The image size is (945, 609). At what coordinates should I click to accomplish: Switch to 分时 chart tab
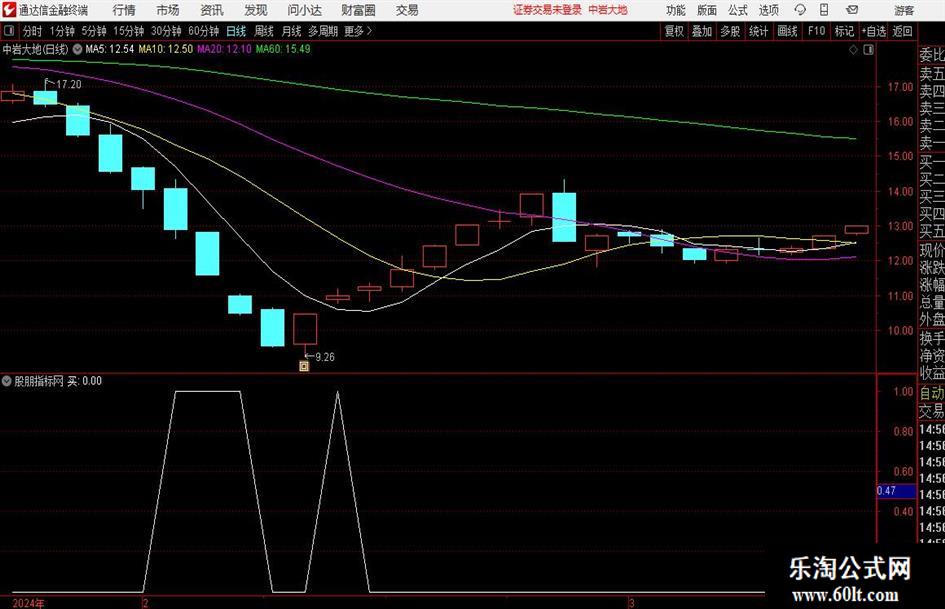tap(32, 31)
